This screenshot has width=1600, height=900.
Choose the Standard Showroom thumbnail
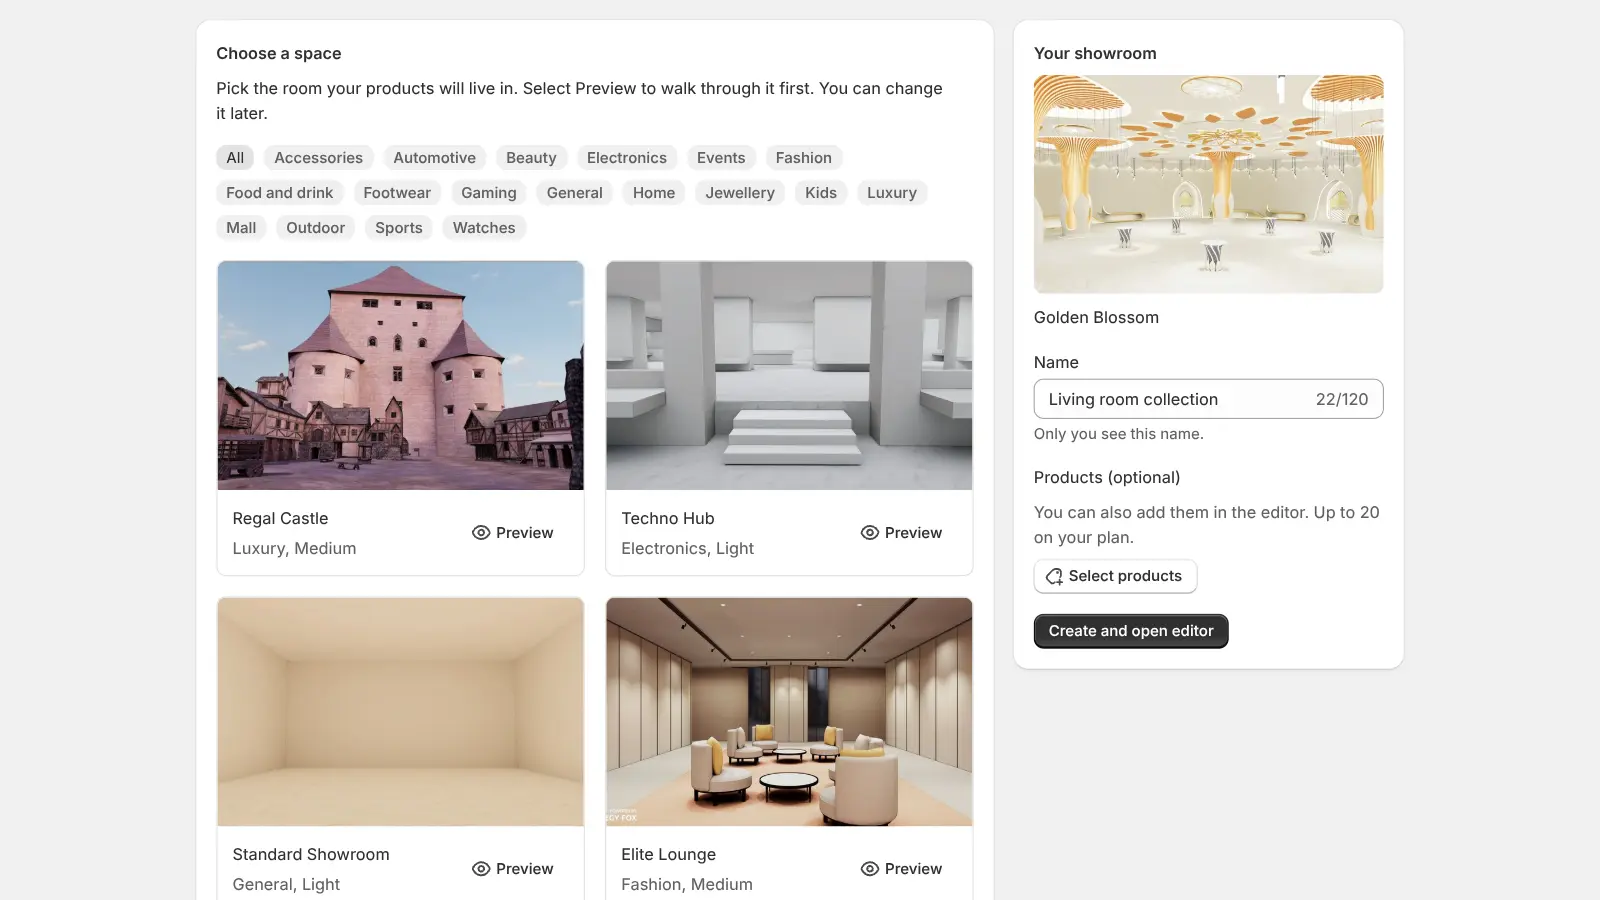coord(400,712)
